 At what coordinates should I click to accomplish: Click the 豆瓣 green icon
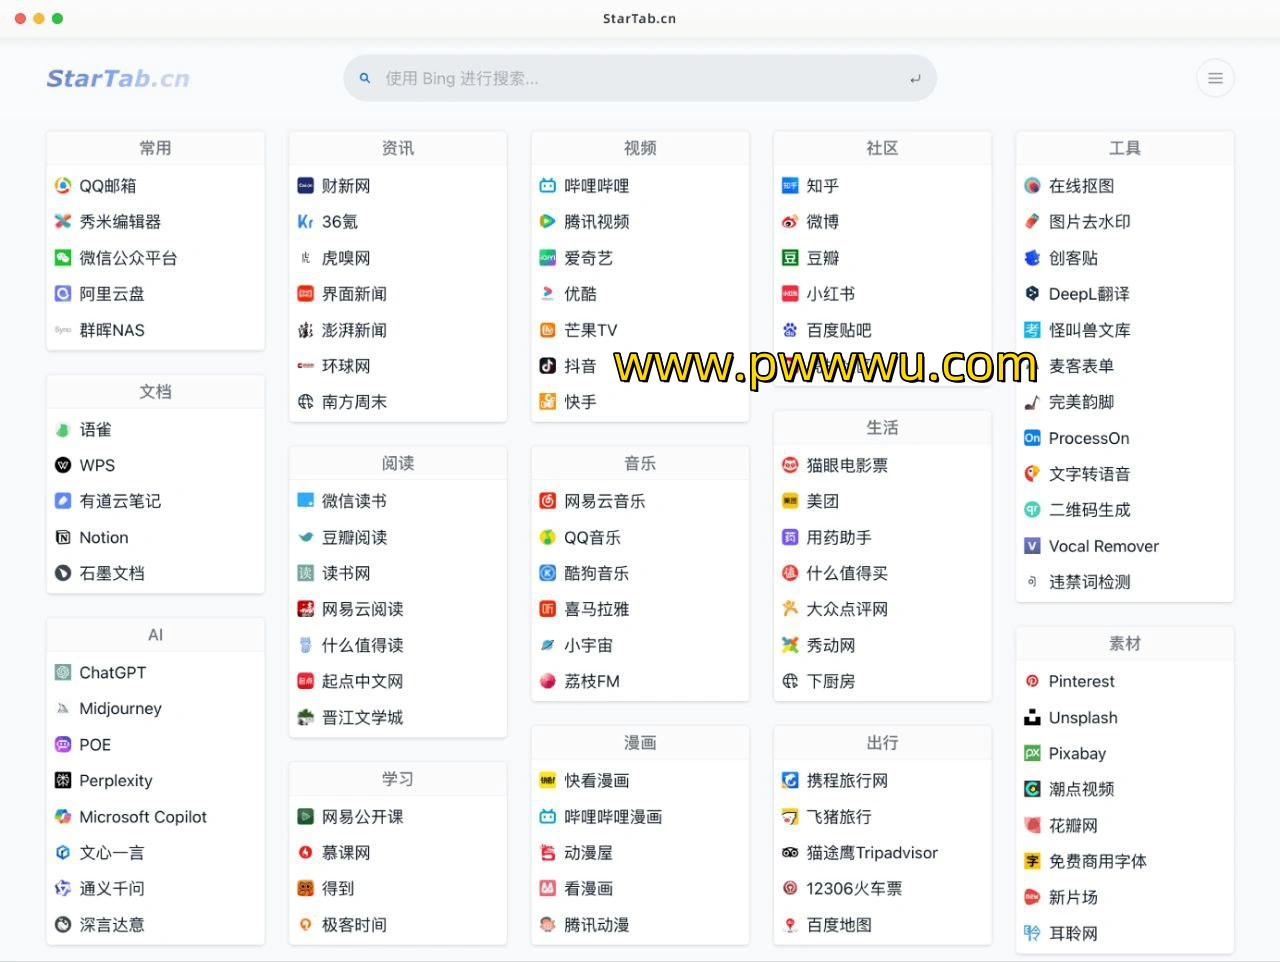click(x=790, y=258)
